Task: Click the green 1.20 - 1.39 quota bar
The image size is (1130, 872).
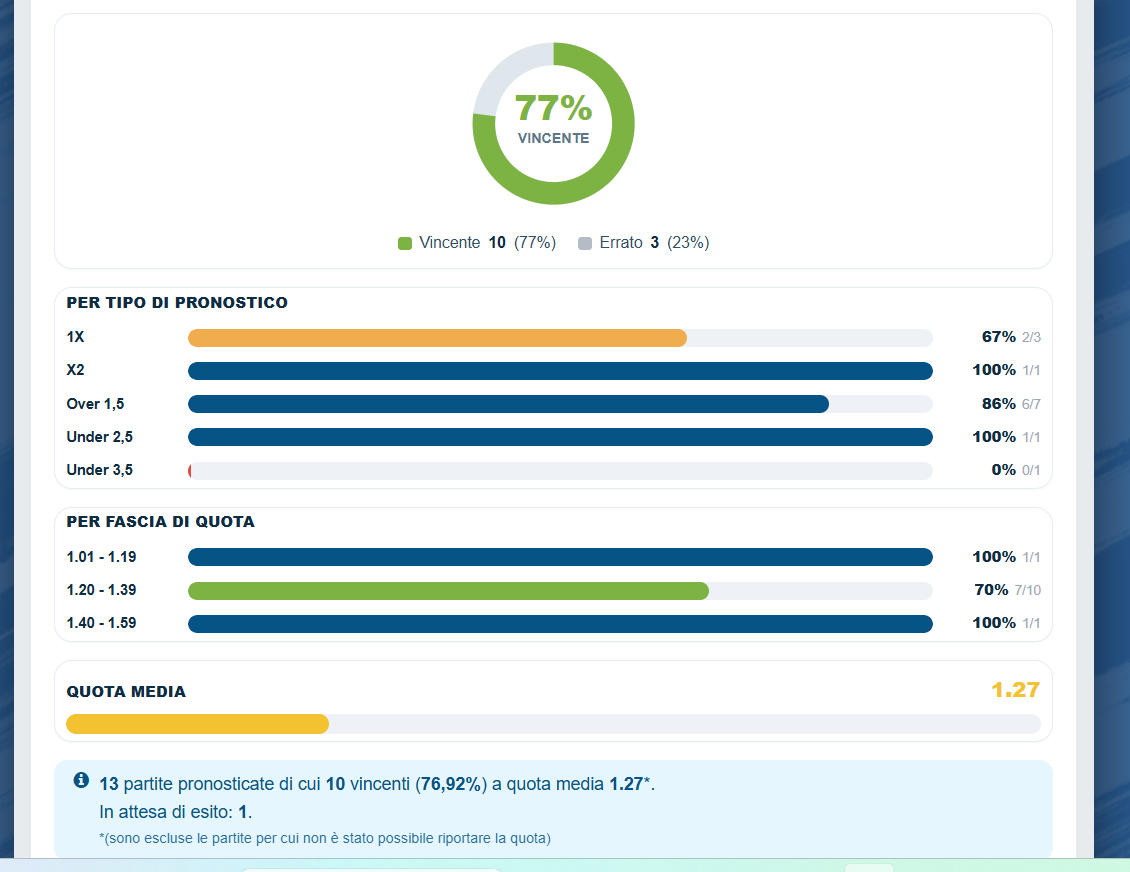Action: click(x=448, y=591)
